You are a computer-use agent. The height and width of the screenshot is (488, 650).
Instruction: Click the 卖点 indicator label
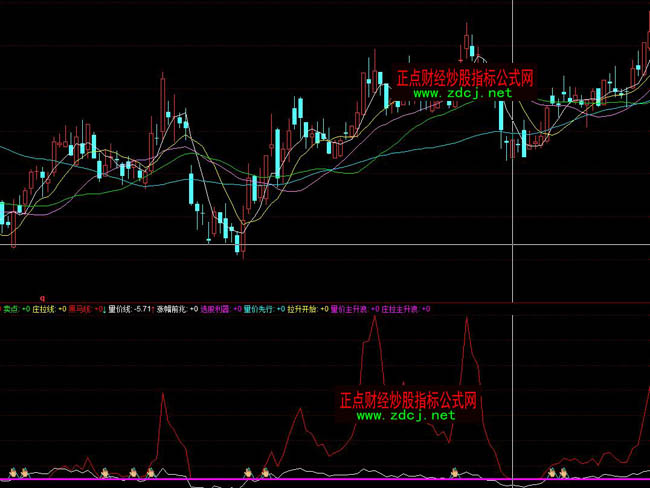pos(14,309)
